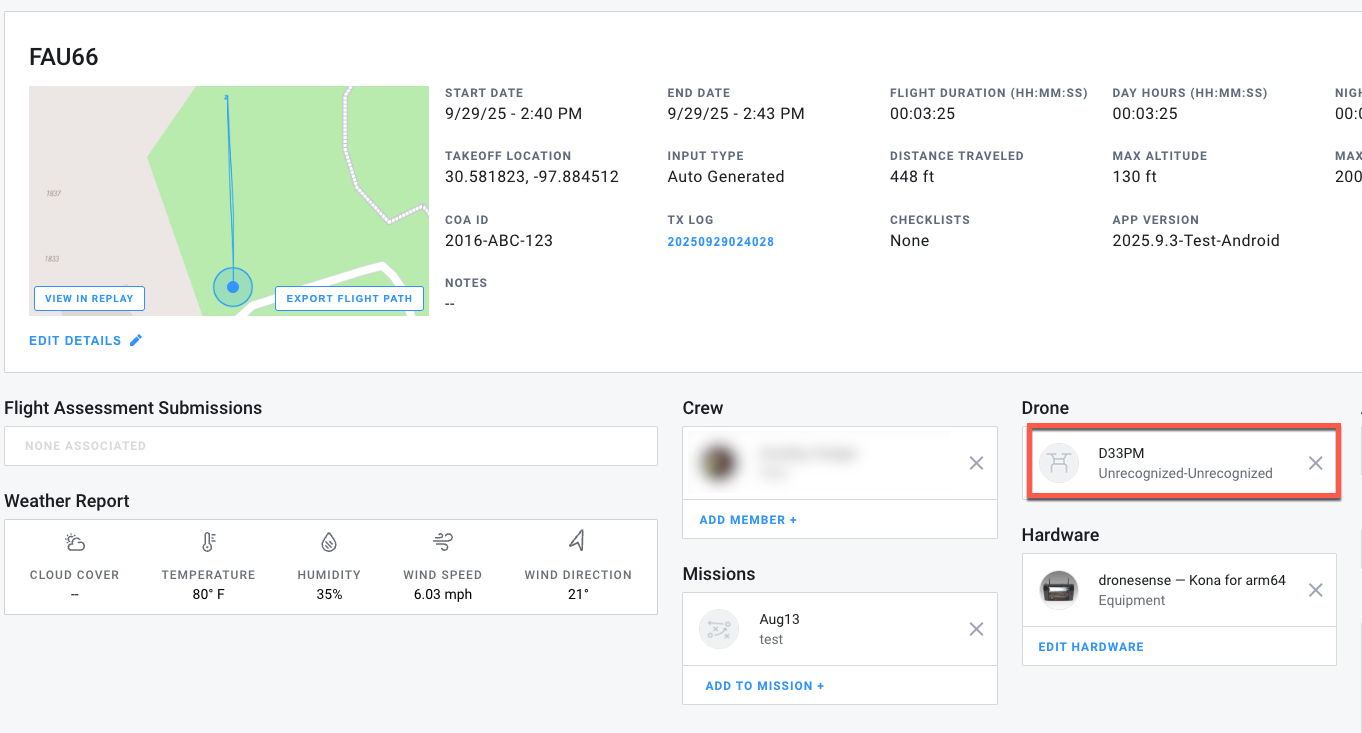The width and height of the screenshot is (1362, 733).
Task: Export the flight path
Action: (x=349, y=298)
